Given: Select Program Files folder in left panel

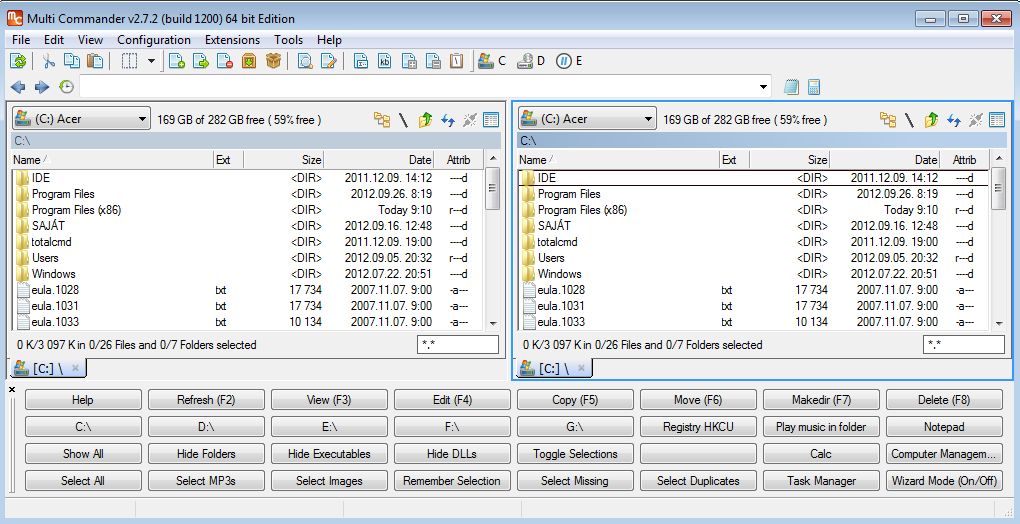Looking at the screenshot, I should point(63,194).
